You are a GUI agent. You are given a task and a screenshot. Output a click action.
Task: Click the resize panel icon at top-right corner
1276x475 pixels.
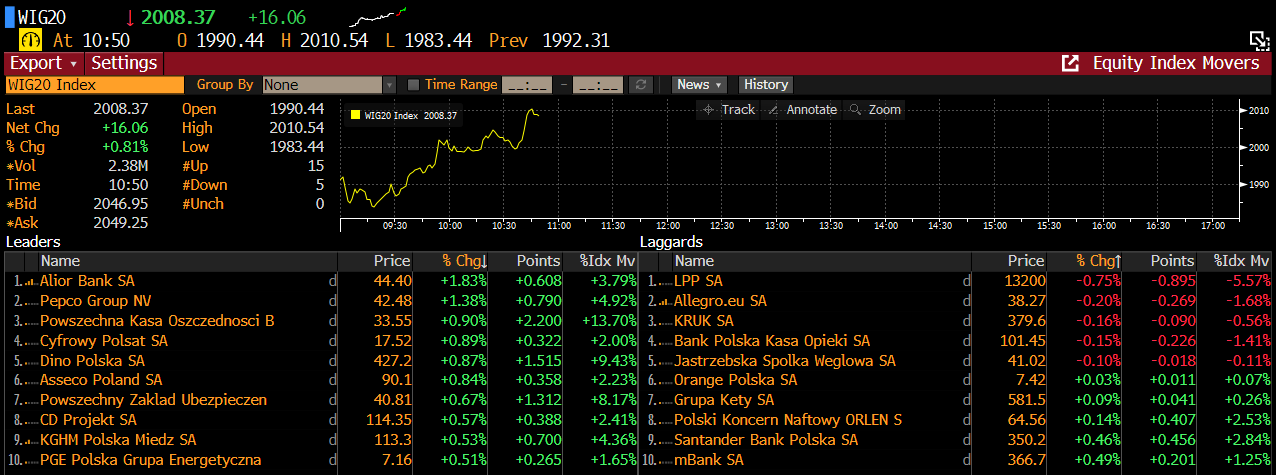pos(1260,40)
